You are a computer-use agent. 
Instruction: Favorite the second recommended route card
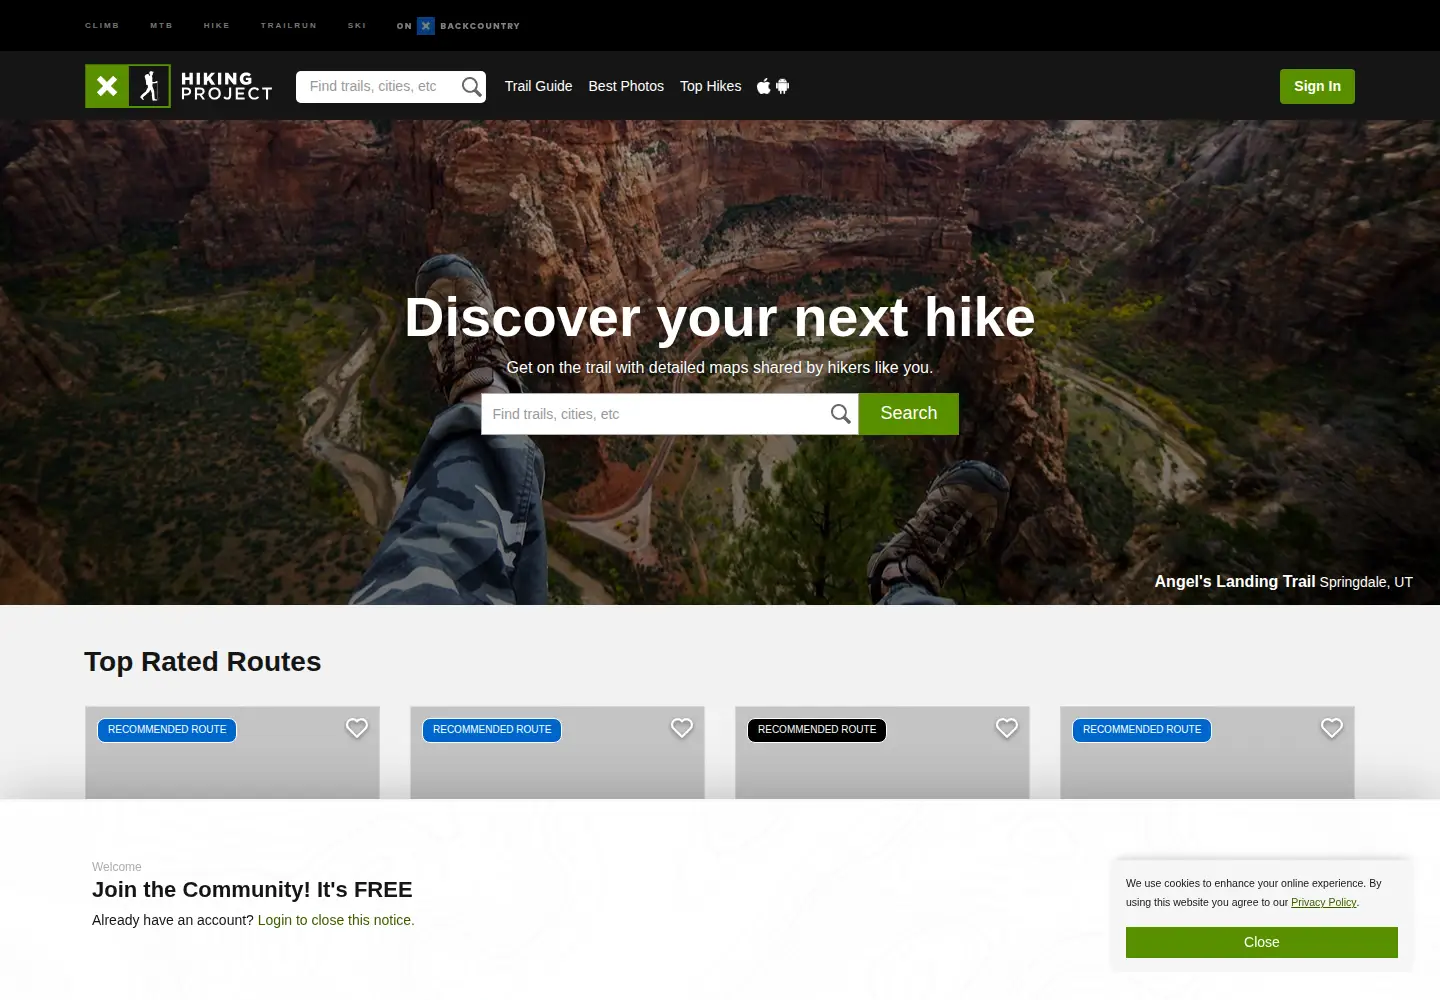pos(682,728)
